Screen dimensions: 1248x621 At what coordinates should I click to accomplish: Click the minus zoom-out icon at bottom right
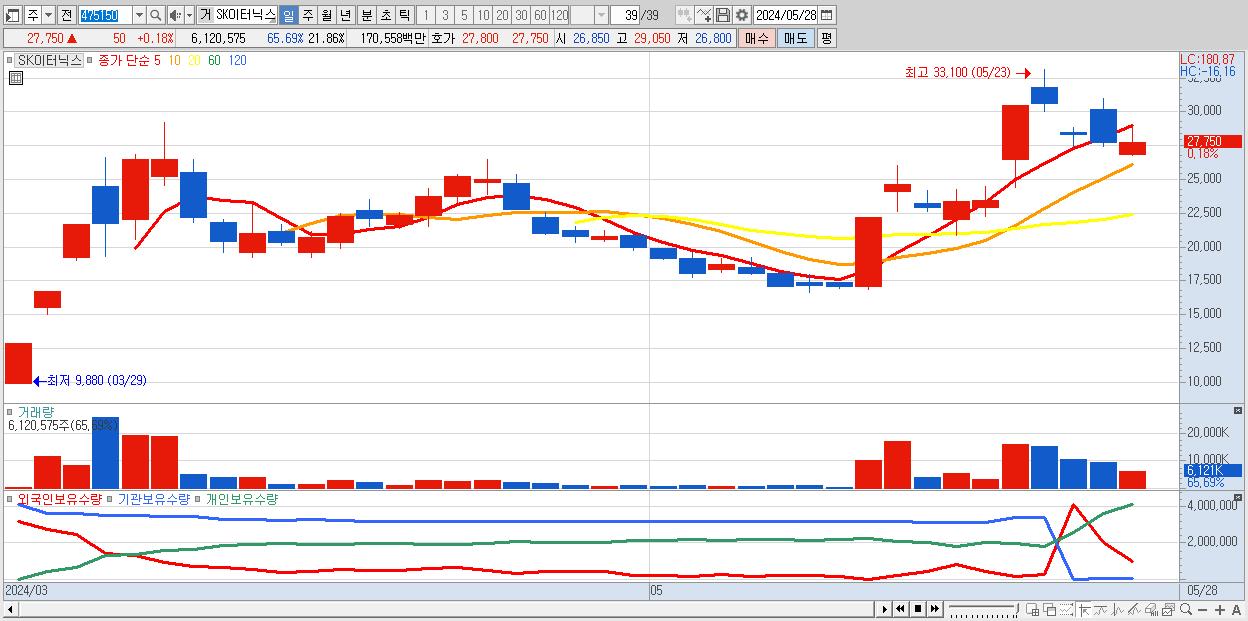[x=1203, y=609]
